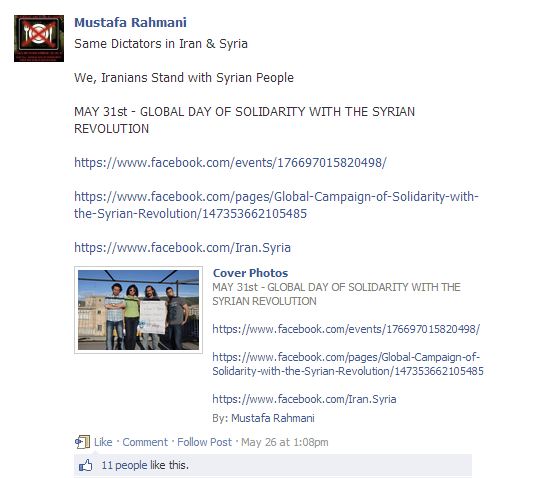Click the 'Same Dictators in Iran & Syria' text
The width and height of the screenshot is (543, 478).
click(161, 44)
